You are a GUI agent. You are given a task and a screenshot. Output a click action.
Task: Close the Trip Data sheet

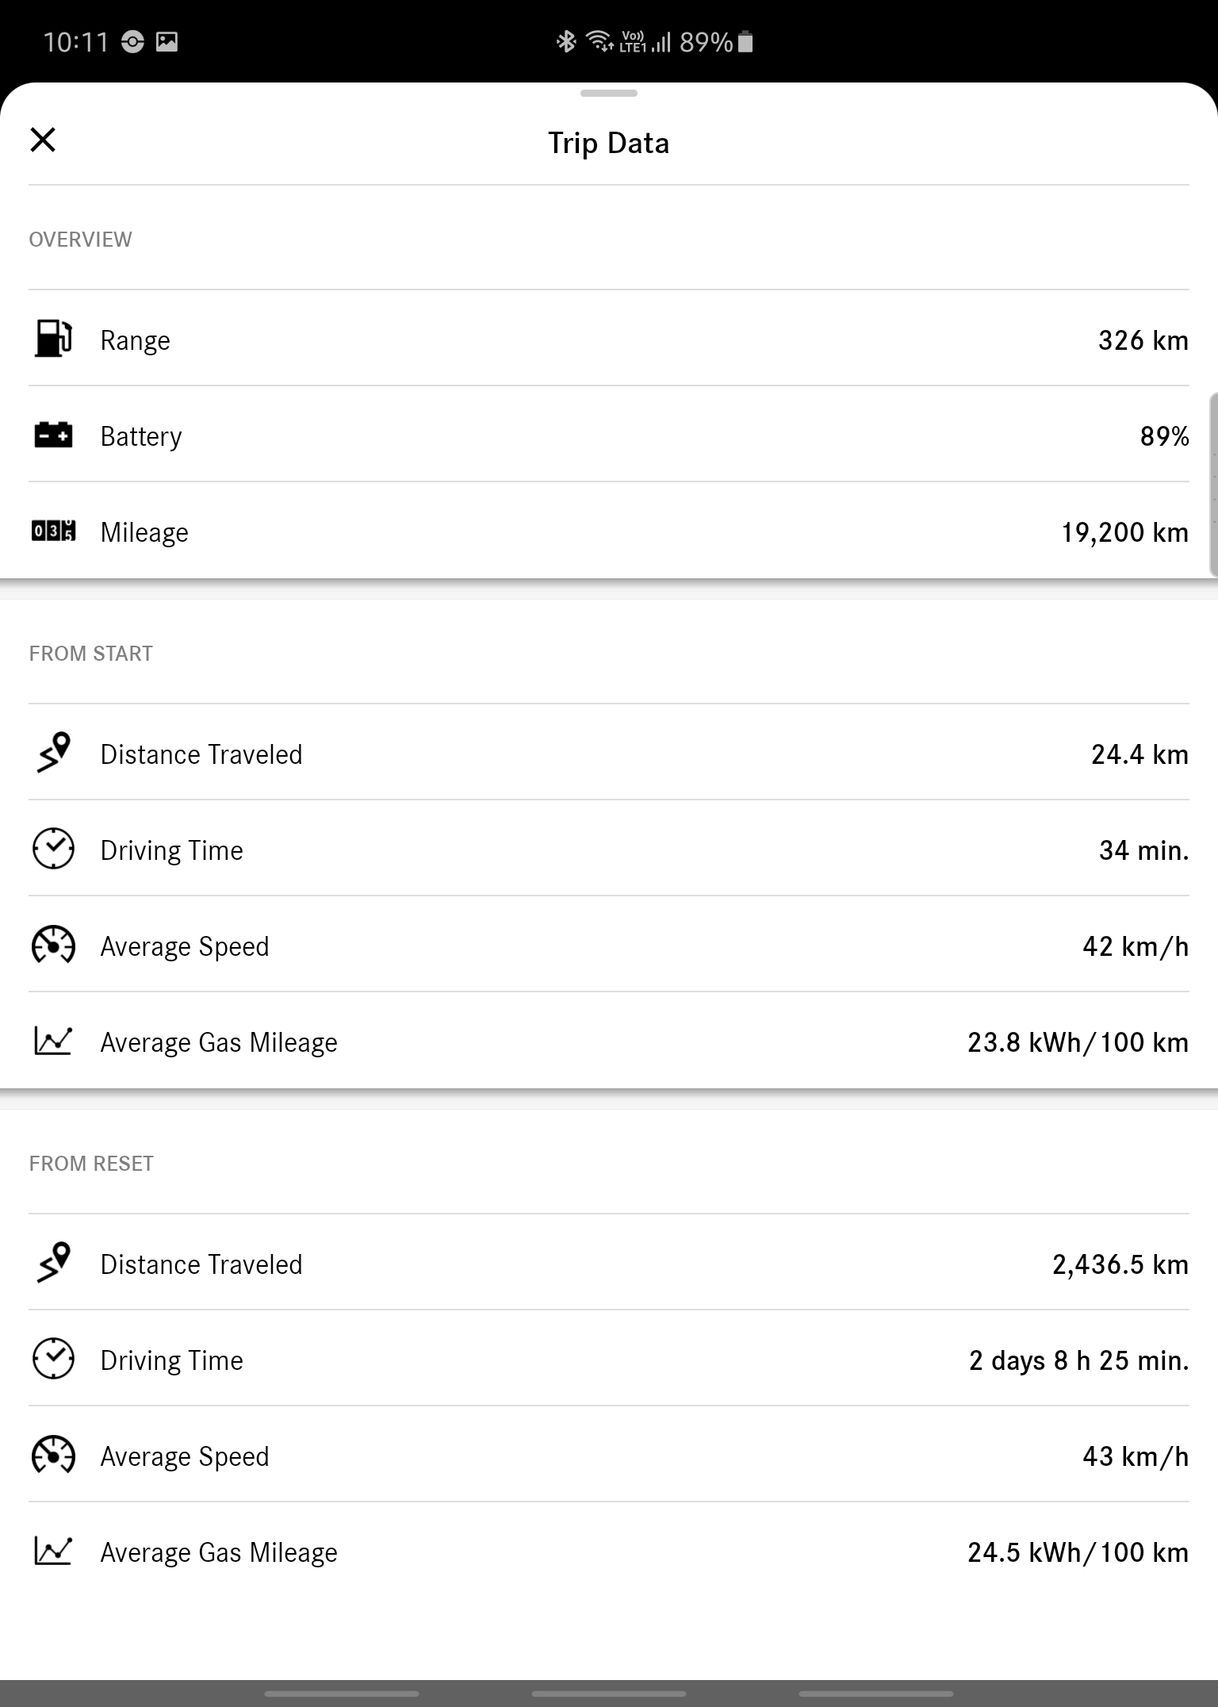pyautogui.click(x=43, y=140)
